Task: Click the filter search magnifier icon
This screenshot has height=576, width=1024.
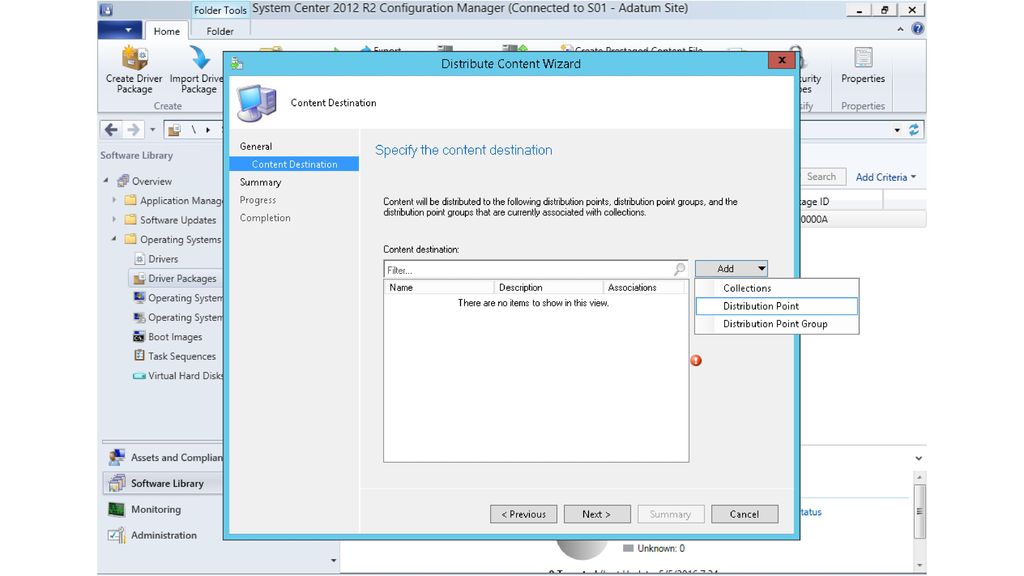Action: point(679,268)
